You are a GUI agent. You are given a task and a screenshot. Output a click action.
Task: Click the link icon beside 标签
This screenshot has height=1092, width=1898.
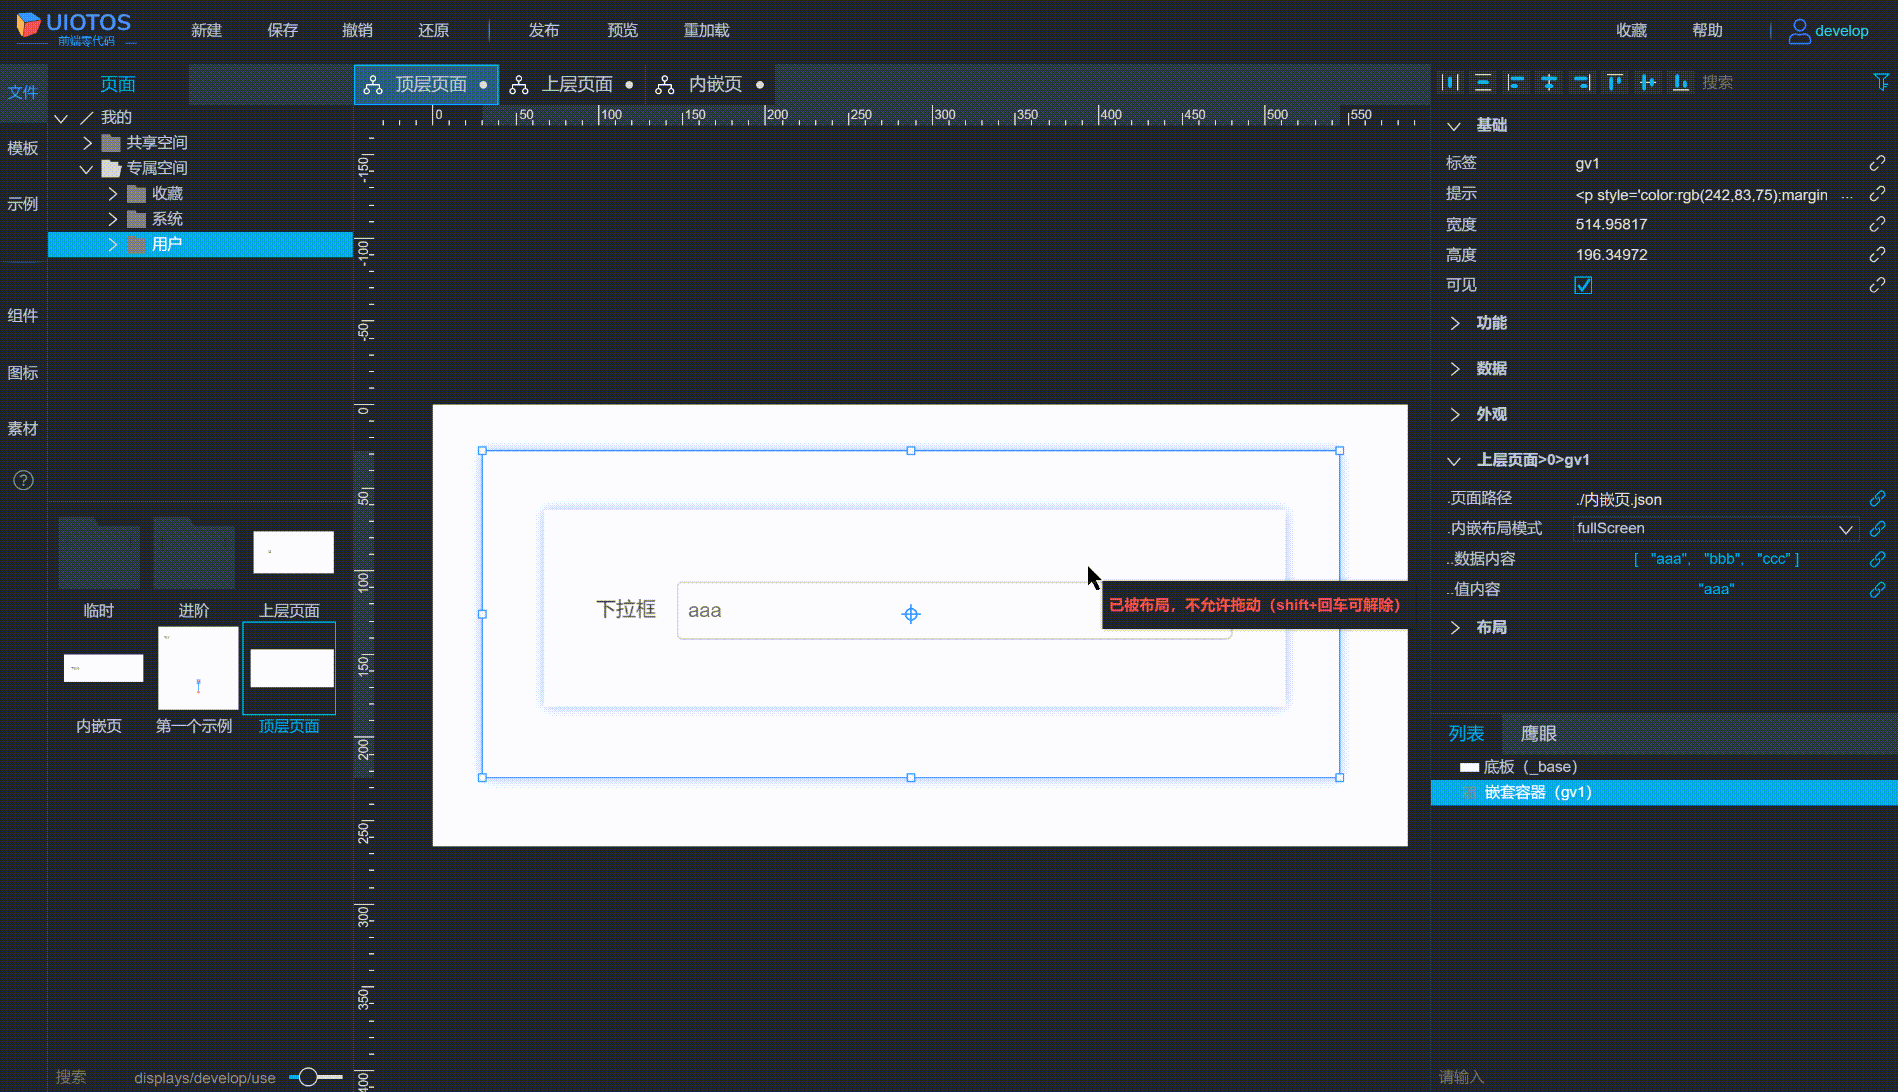pyautogui.click(x=1877, y=163)
